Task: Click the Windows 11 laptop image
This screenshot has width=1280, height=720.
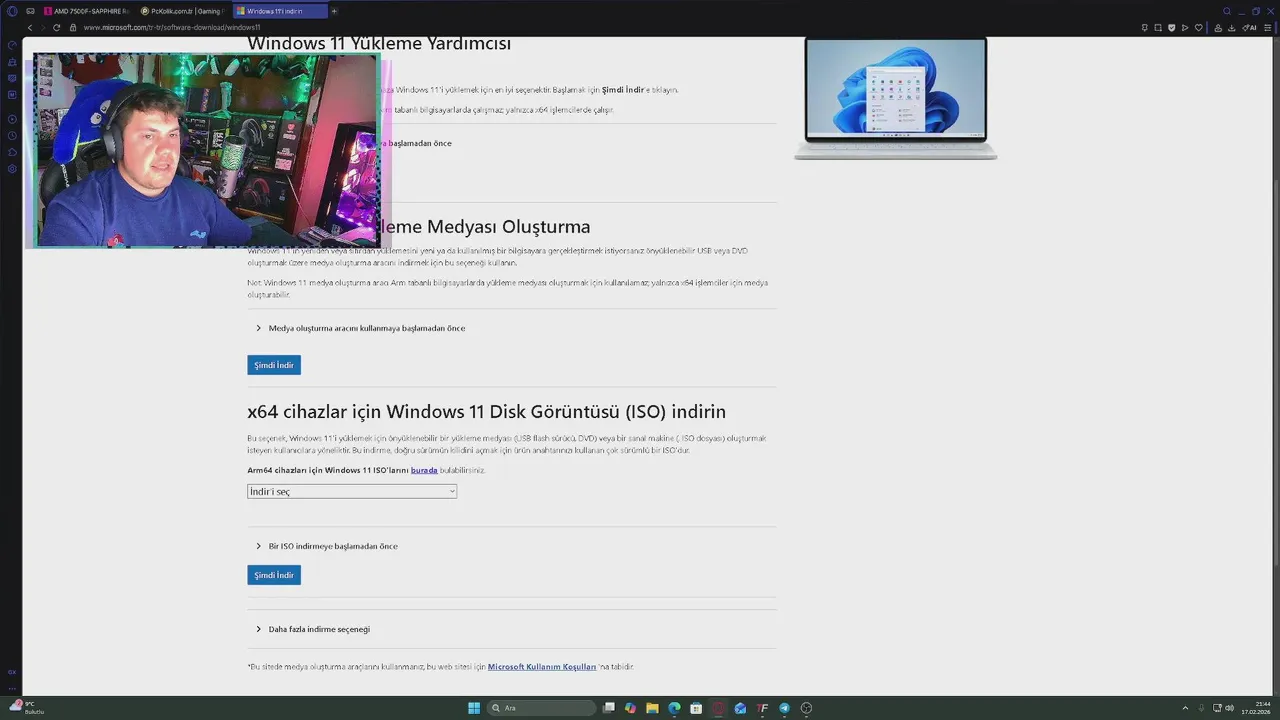Action: pos(896,98)
